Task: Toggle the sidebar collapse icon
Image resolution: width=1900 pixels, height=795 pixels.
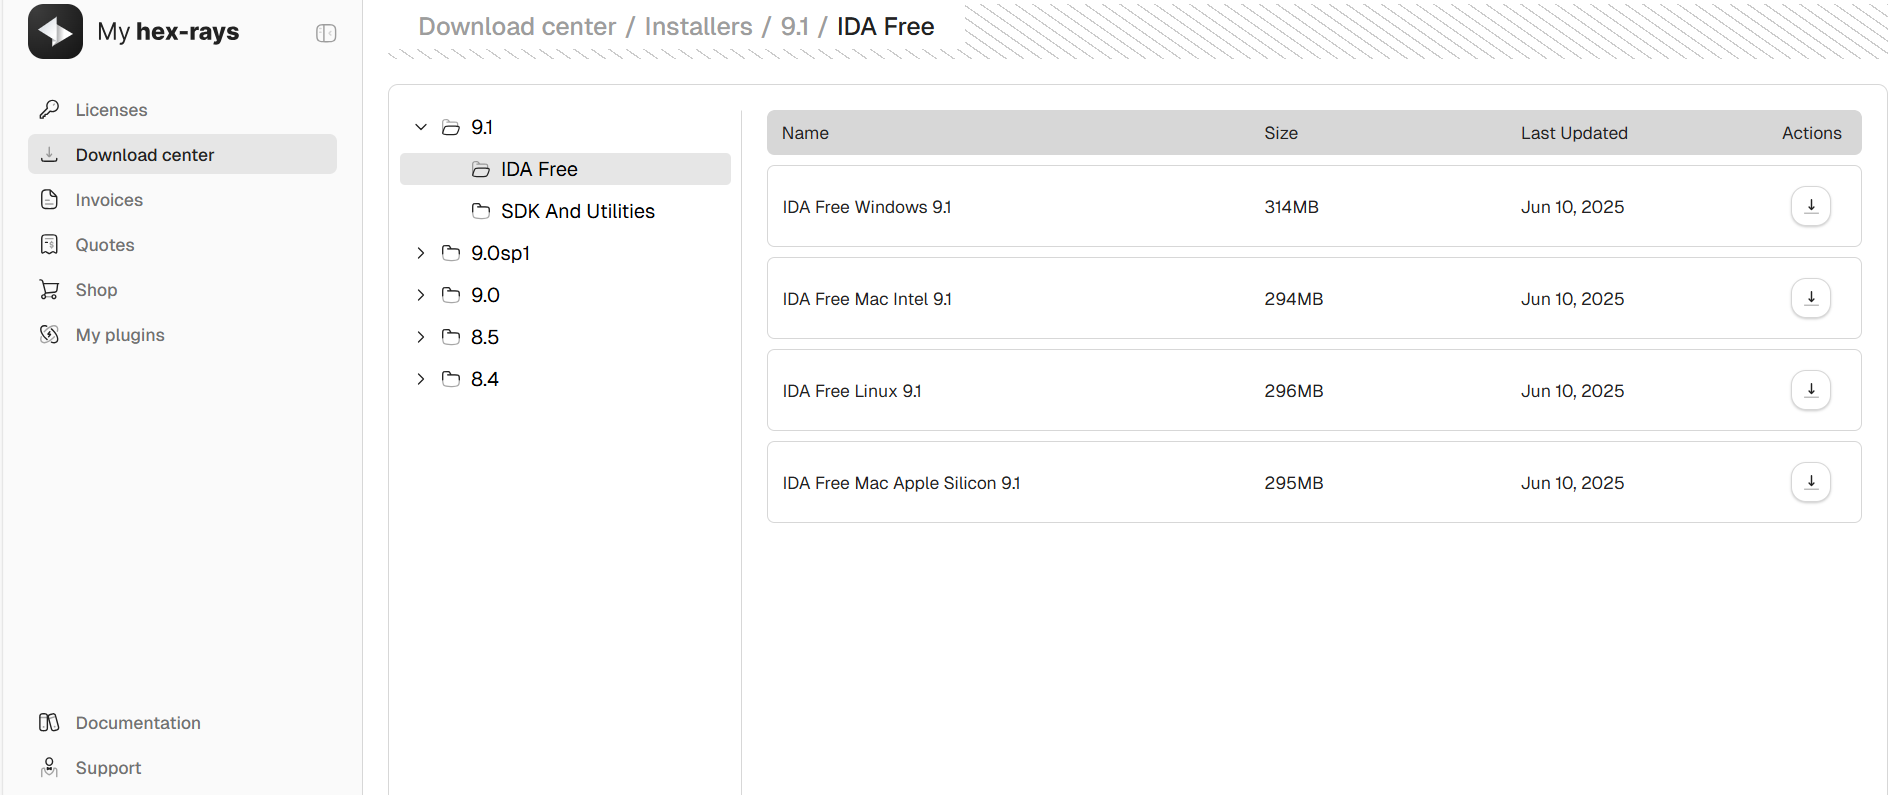Action: [326, 33]
